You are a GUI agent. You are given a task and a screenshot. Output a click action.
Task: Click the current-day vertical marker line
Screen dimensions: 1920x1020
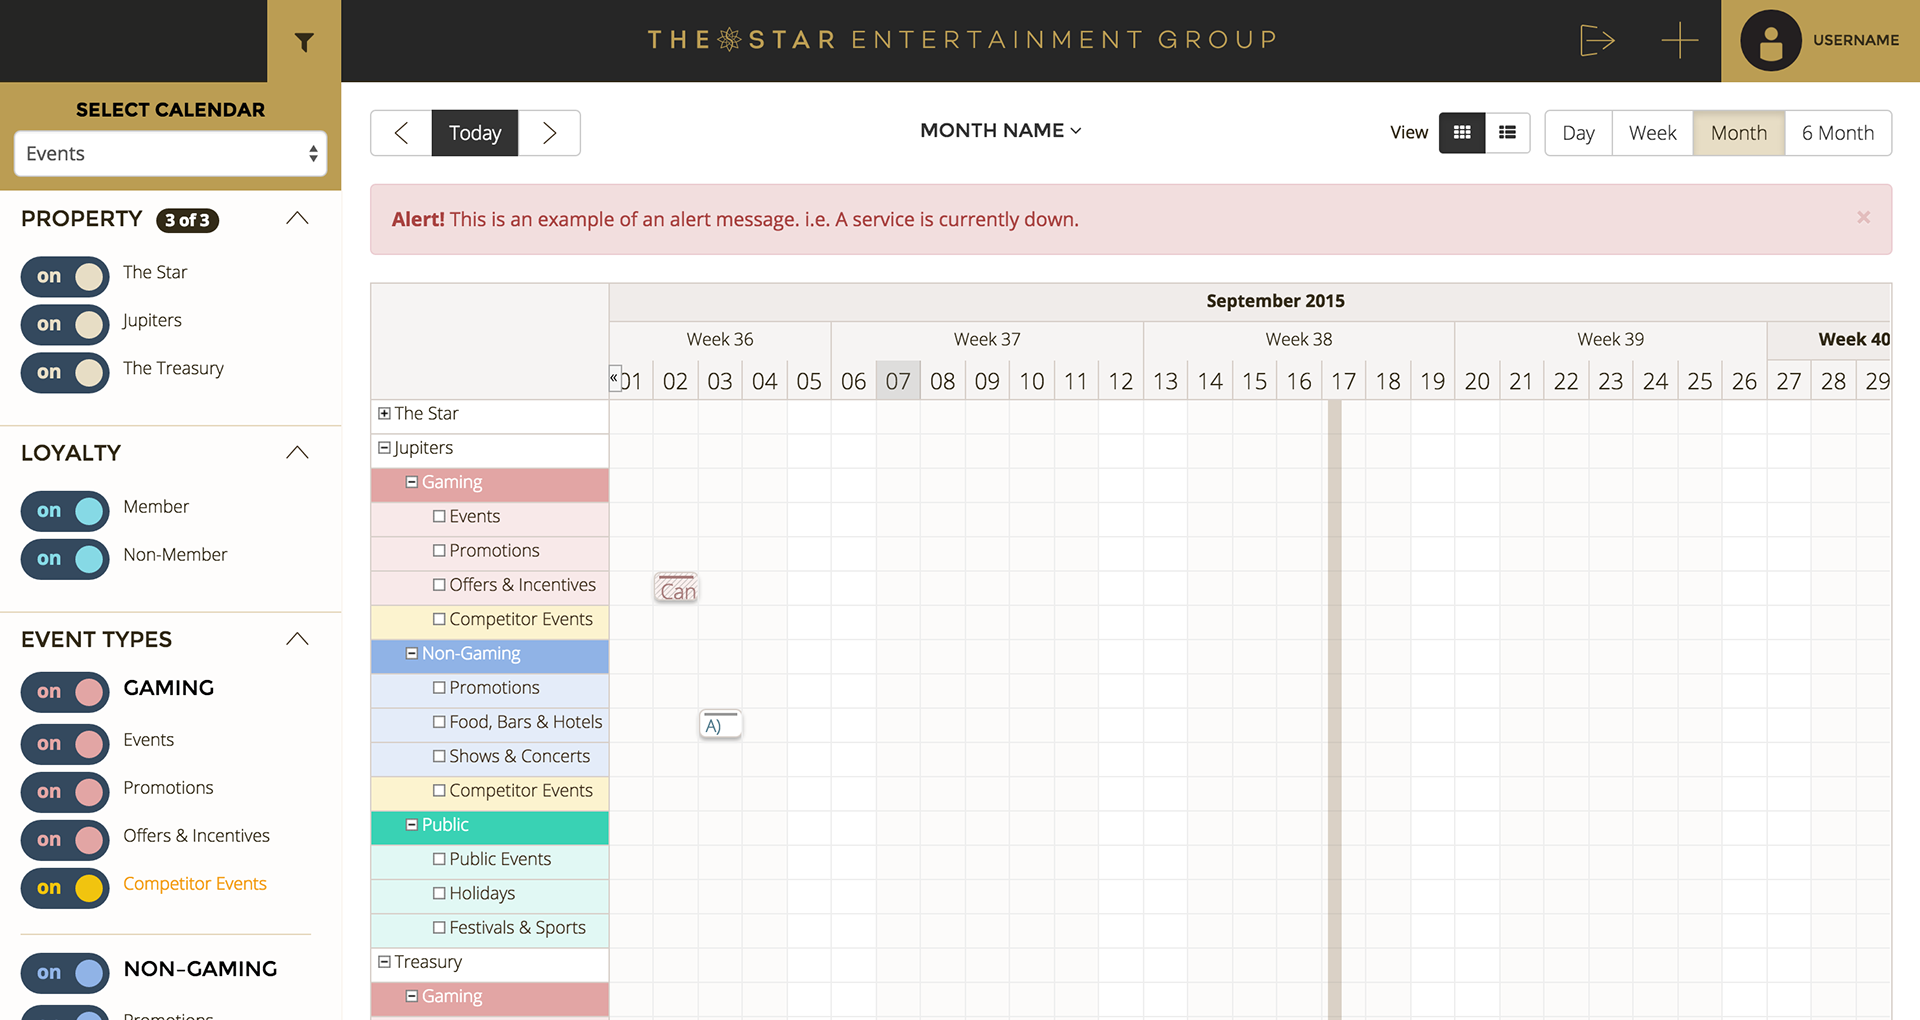point(1334,710)
